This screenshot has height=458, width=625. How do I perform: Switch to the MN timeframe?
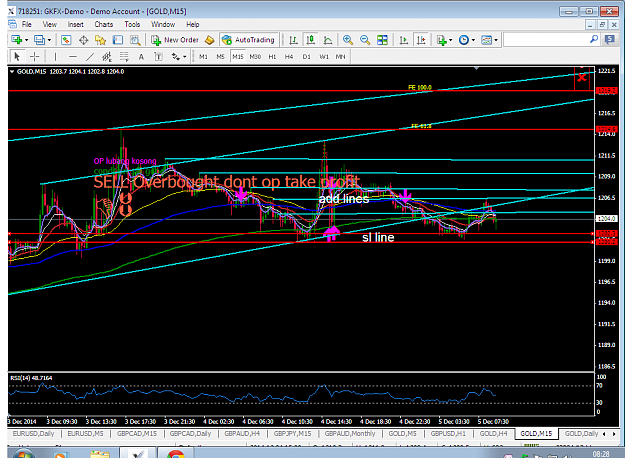tap(340, 57)
